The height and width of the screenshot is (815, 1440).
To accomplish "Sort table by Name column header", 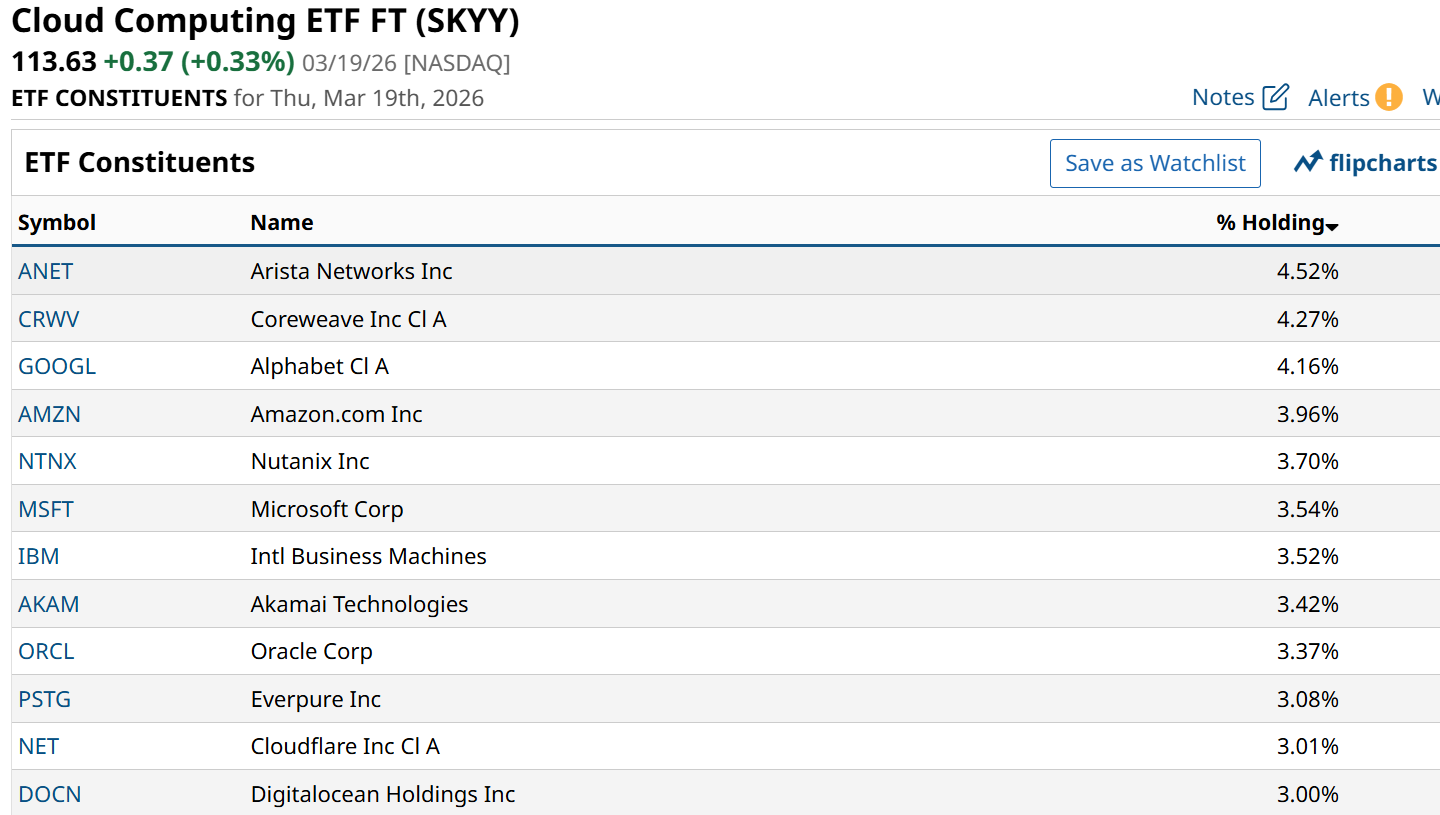I will pyautogui.click(x=282, y=222).
